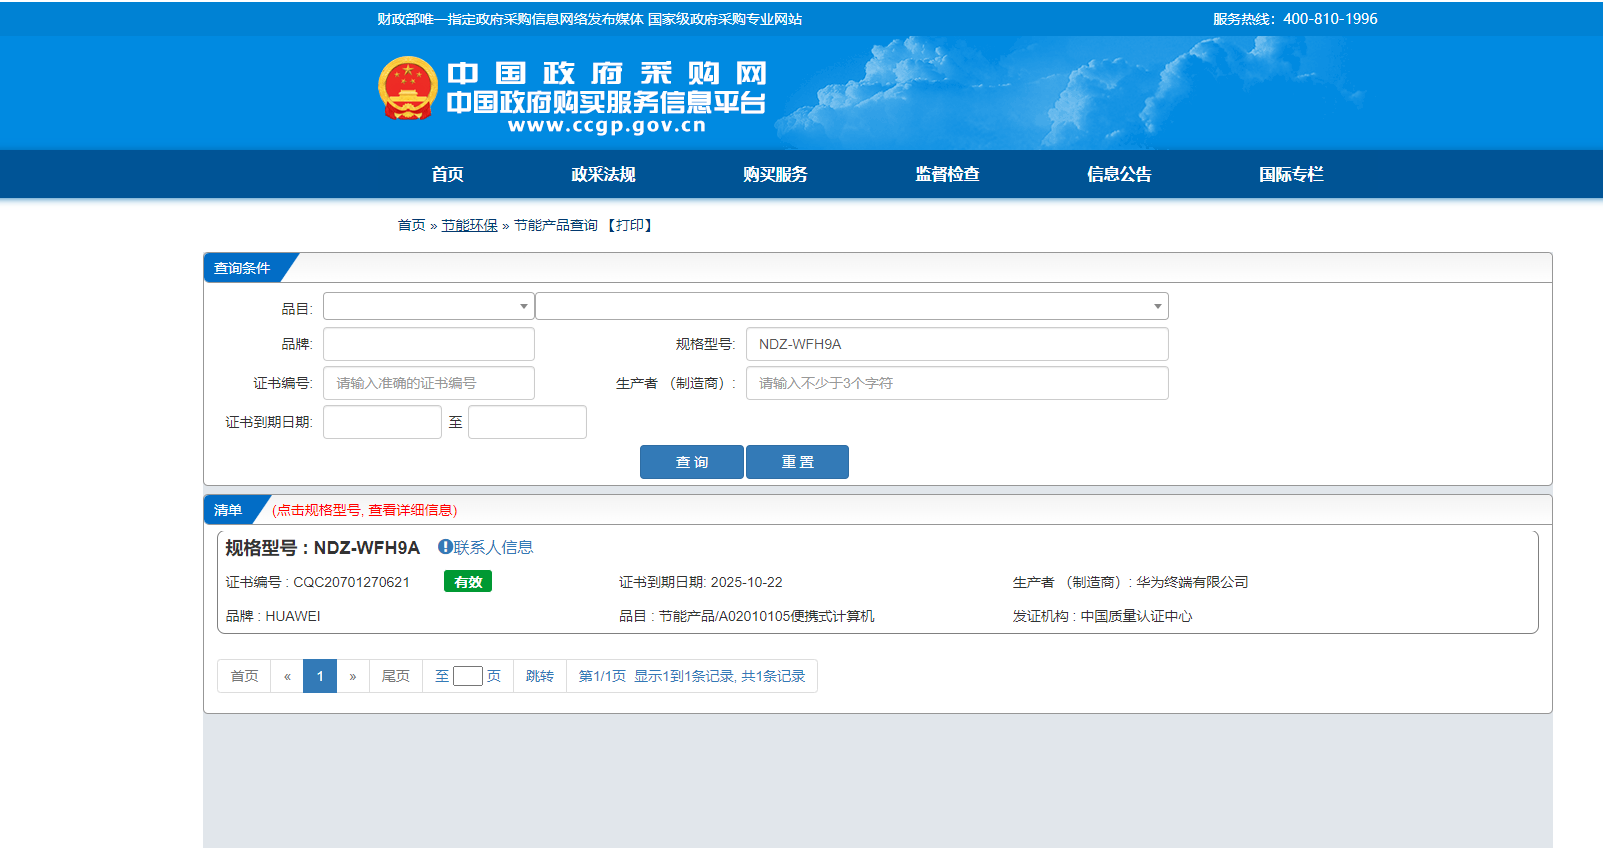Go to 首页 in the breadcrumb
This screenshot has height=848, width=1603.
tap(411, 226)
